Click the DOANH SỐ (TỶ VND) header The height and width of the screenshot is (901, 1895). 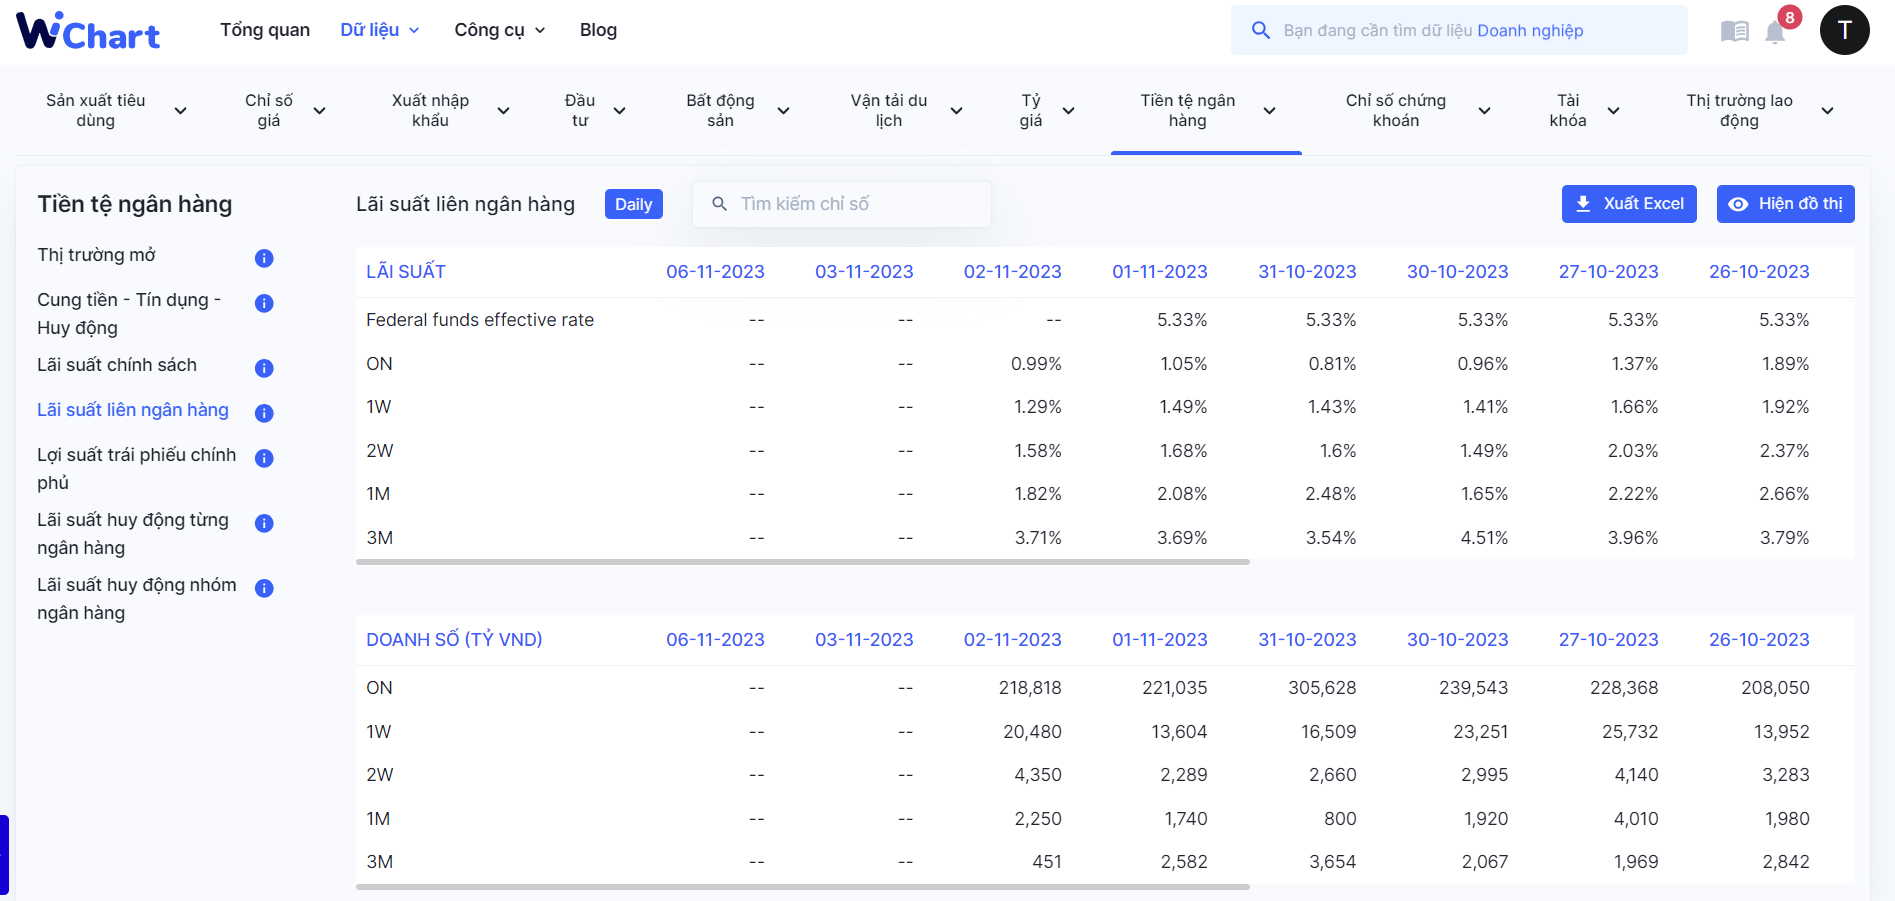454,640
